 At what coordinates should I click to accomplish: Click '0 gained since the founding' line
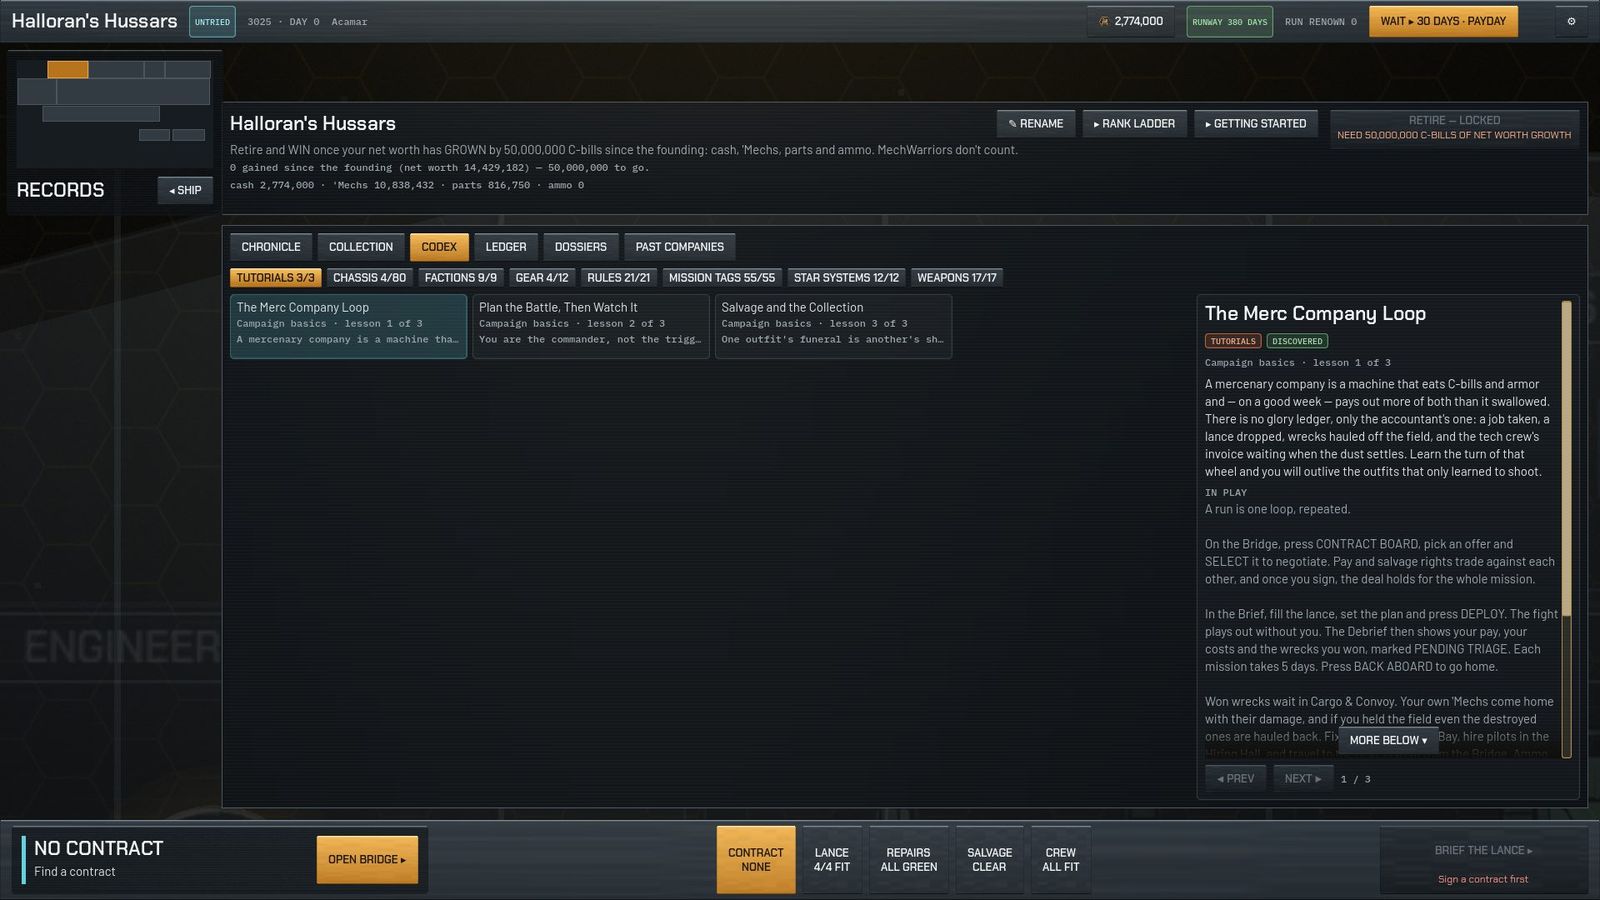pyautogui.click(x=440, y=168)
